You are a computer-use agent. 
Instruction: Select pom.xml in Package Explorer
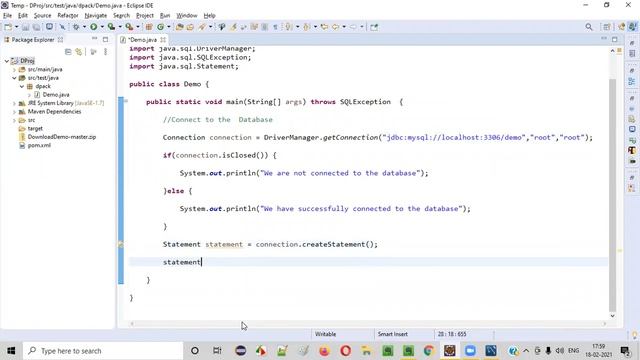(x=39, y=145)
